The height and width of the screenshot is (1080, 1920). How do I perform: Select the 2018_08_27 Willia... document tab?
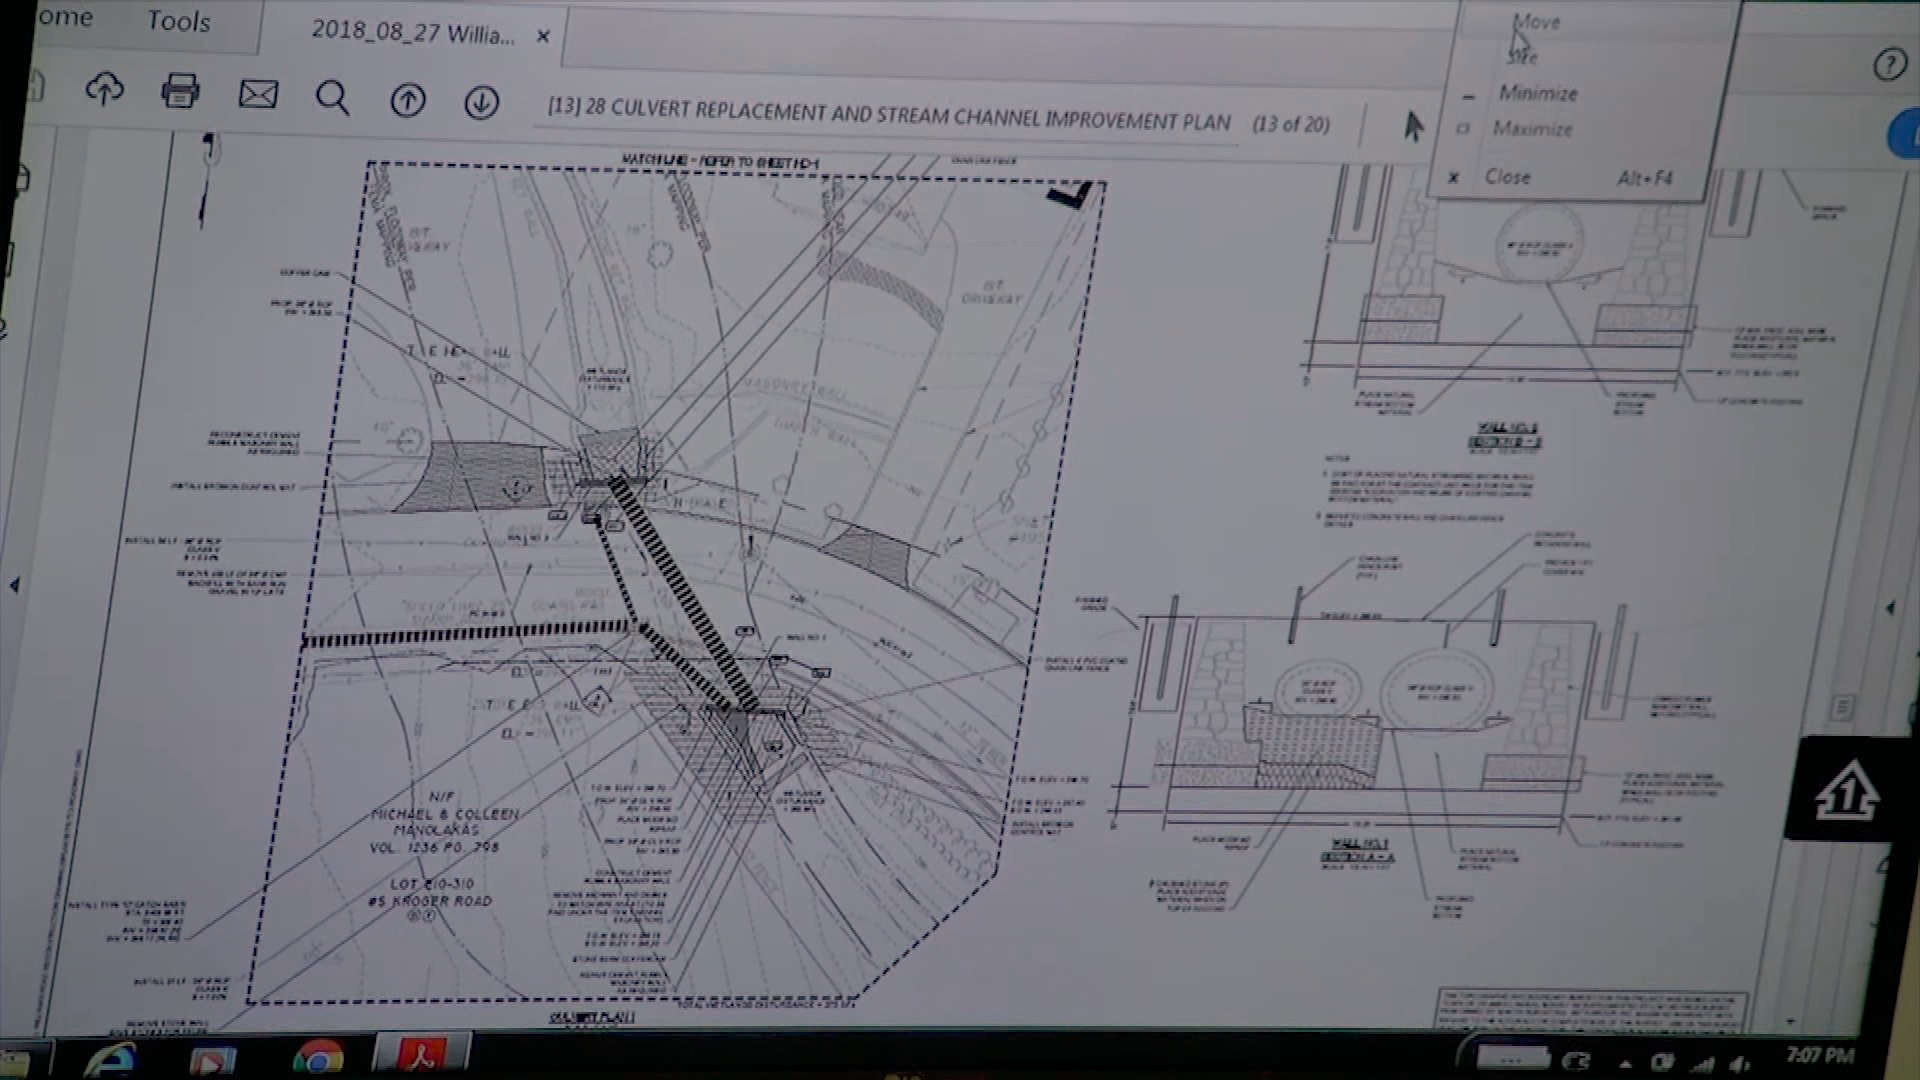click(x=412, y=32)
